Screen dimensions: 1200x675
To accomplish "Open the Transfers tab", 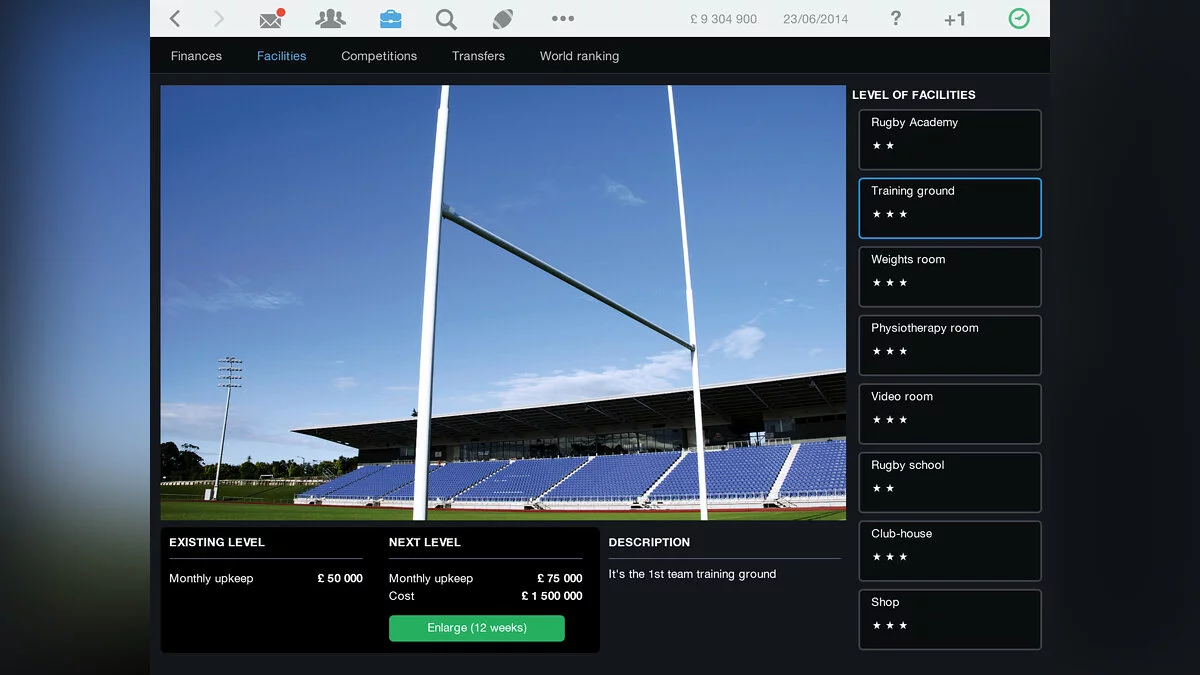I will (x=478, y=56).
